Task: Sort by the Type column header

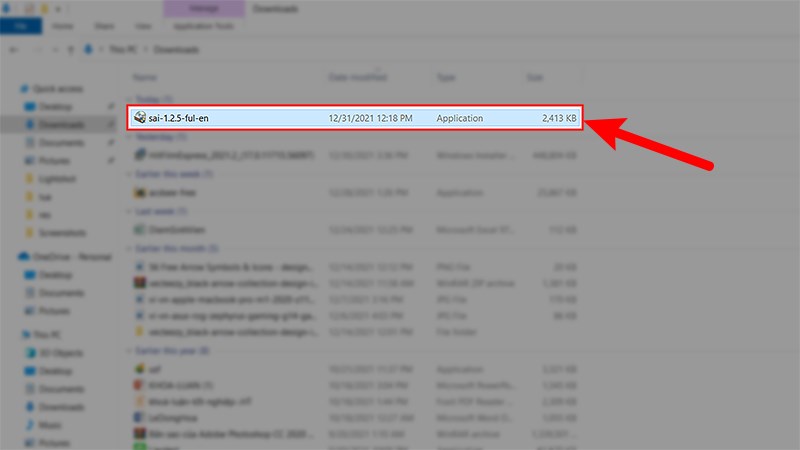Action: click(x=445, y=78)
